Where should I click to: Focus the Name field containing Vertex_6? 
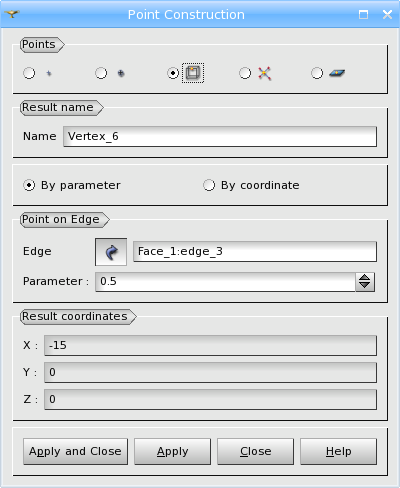coord(220,136)
